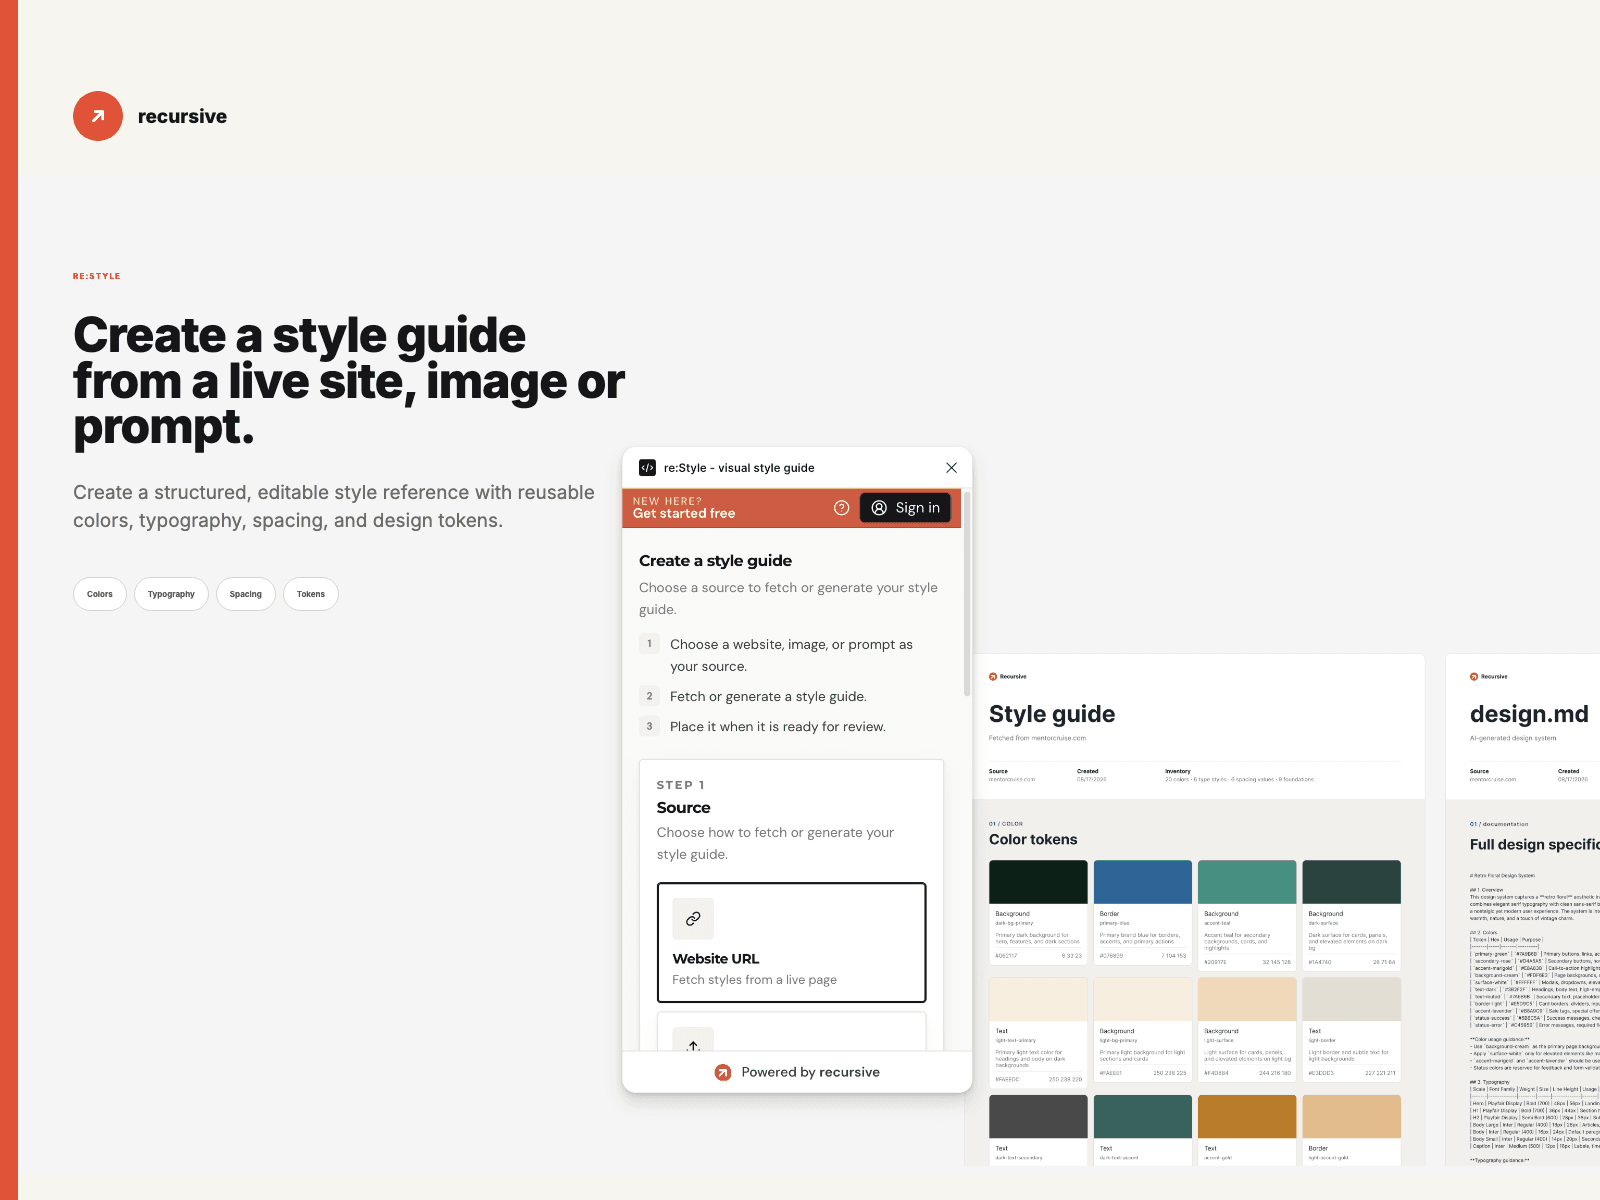Close the re:Style plugin panel
The height and width of the screenshot is (1200, 1600).
[951, 468]
